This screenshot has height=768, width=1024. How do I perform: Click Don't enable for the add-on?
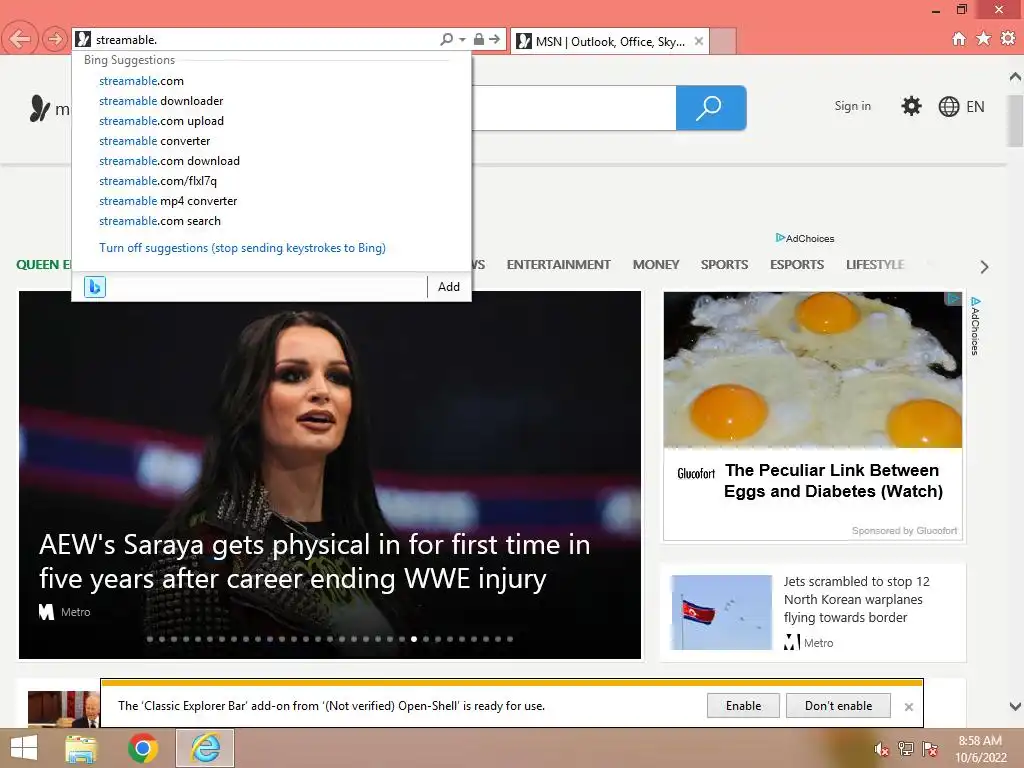pyautogui.click(x=839, y=706)
